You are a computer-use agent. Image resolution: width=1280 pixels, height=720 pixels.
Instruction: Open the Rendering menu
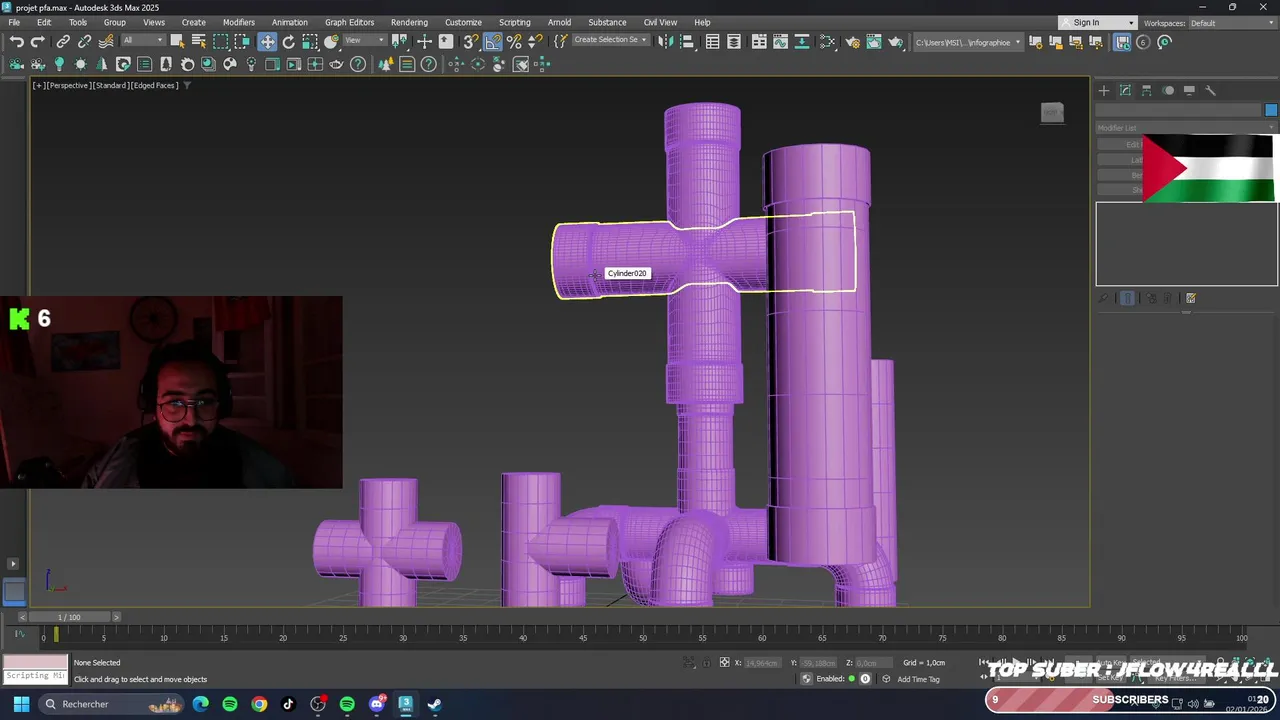pos(409,22)
